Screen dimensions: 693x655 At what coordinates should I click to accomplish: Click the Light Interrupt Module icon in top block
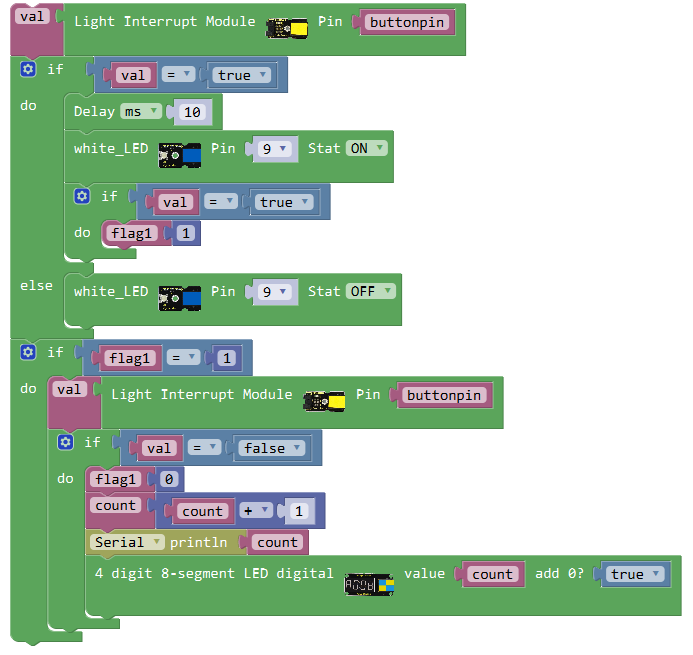pos(287,29)
